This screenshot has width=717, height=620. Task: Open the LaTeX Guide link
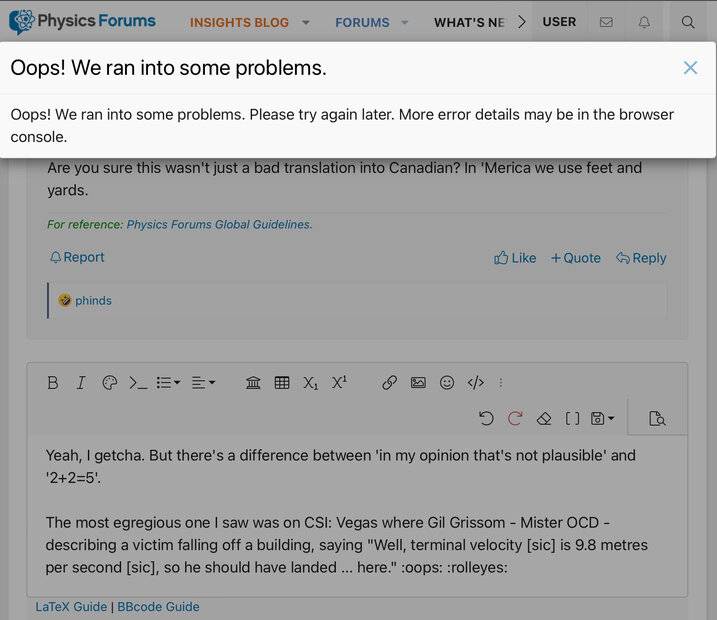pos(72,606)
